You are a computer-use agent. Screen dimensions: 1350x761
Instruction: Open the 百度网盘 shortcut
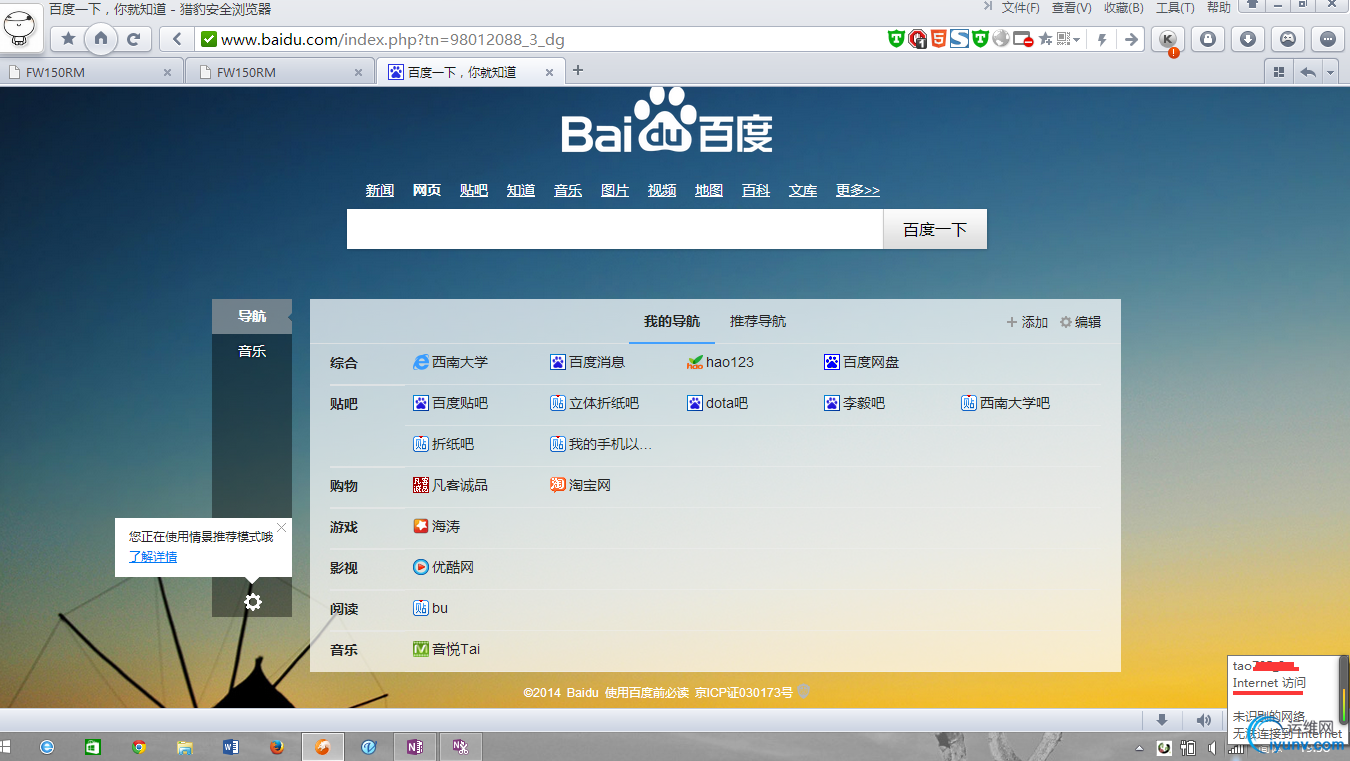(x=861, y=362)
